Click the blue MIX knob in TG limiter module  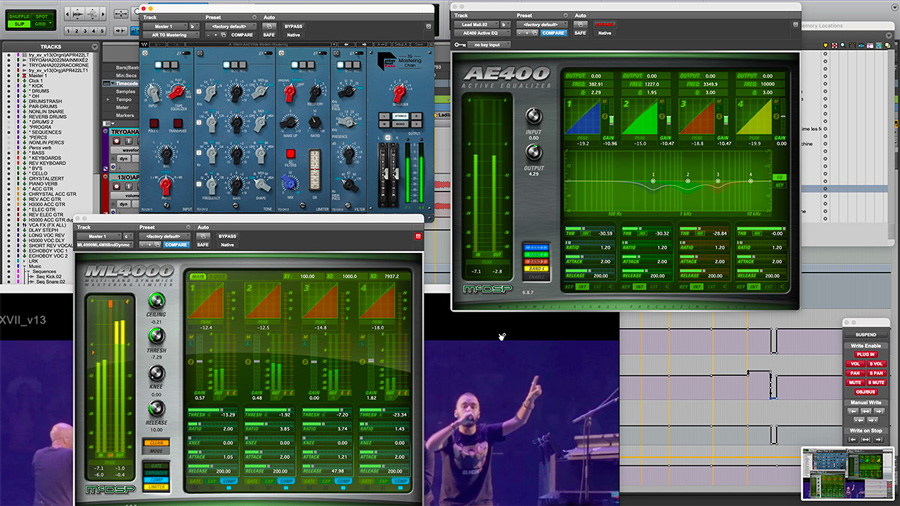(x=290, y=182)
